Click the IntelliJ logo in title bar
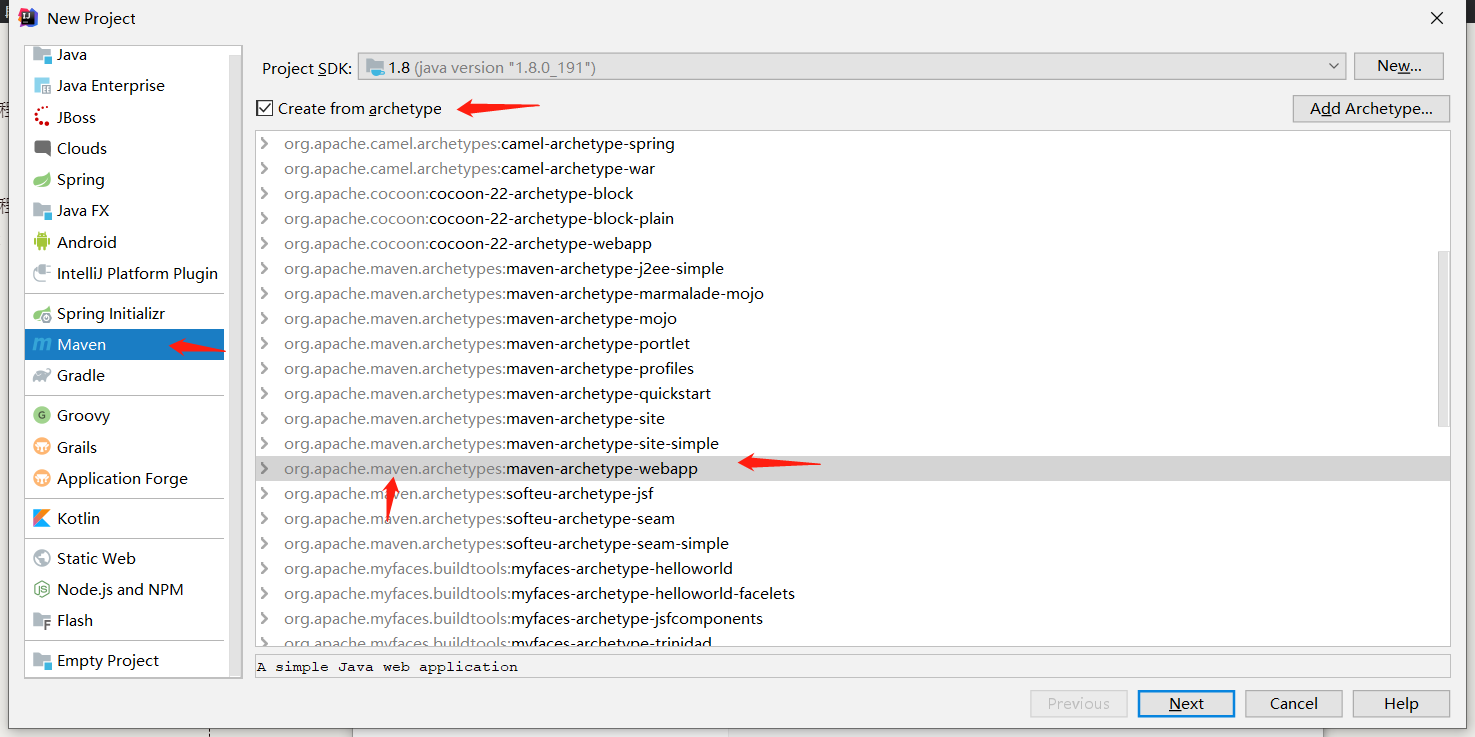Image resolution: width=1475 pixels, height=737 pixels. (x=28, y=18)
